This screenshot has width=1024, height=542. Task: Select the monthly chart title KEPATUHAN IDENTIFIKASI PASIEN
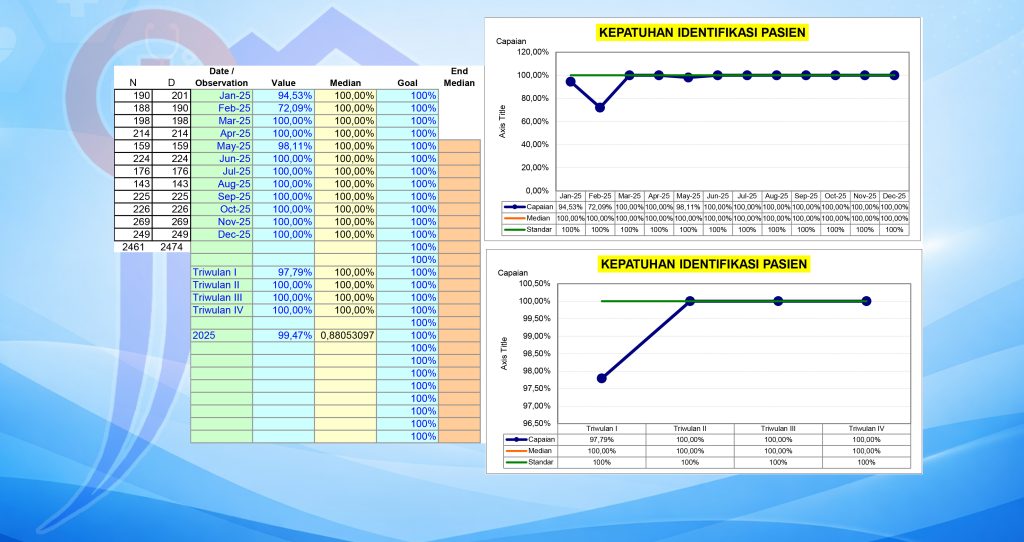702,32
